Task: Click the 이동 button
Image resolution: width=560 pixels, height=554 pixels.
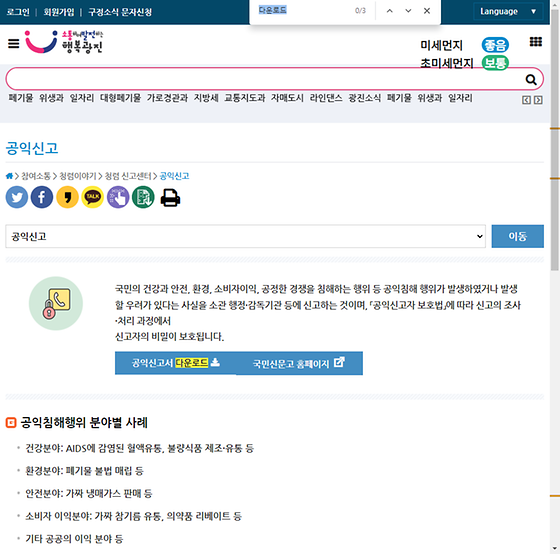Action: click(518, 236)
